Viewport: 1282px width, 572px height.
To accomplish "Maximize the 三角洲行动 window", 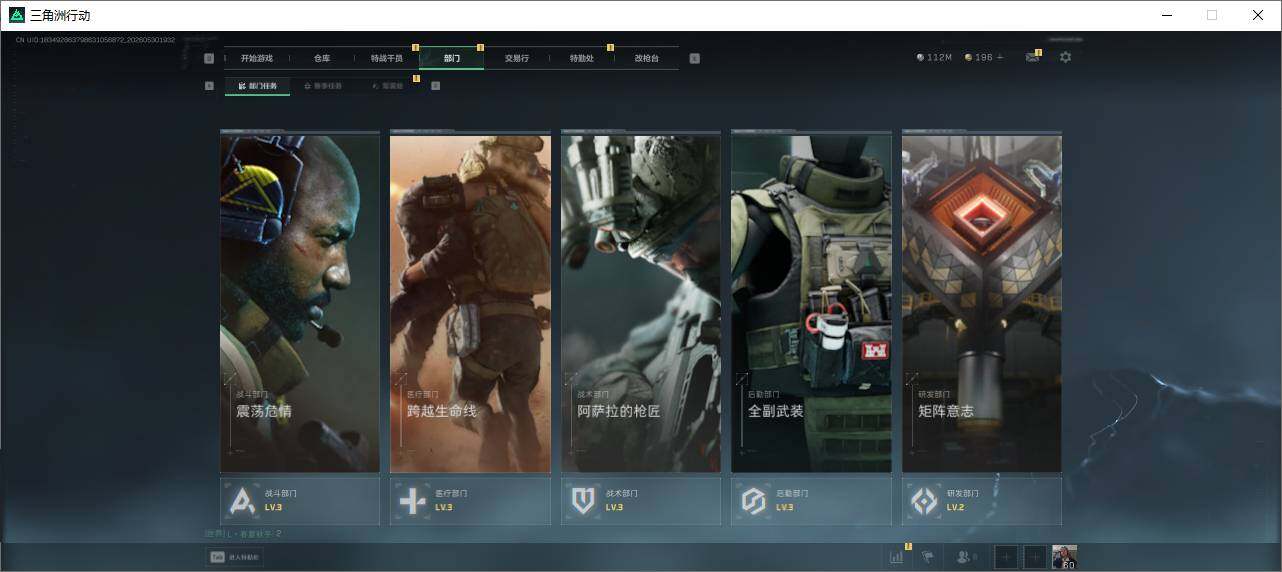I will 1212,15.
